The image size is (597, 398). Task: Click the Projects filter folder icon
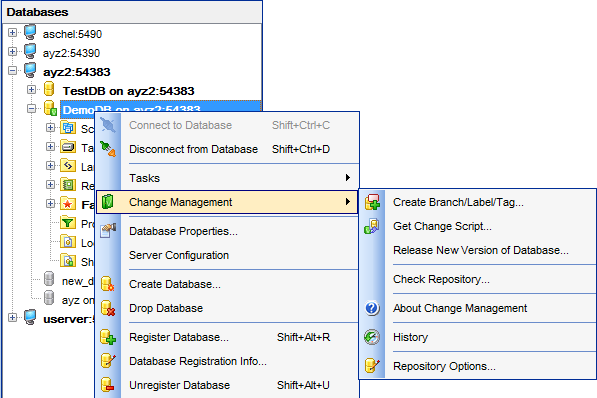point(68,223)
